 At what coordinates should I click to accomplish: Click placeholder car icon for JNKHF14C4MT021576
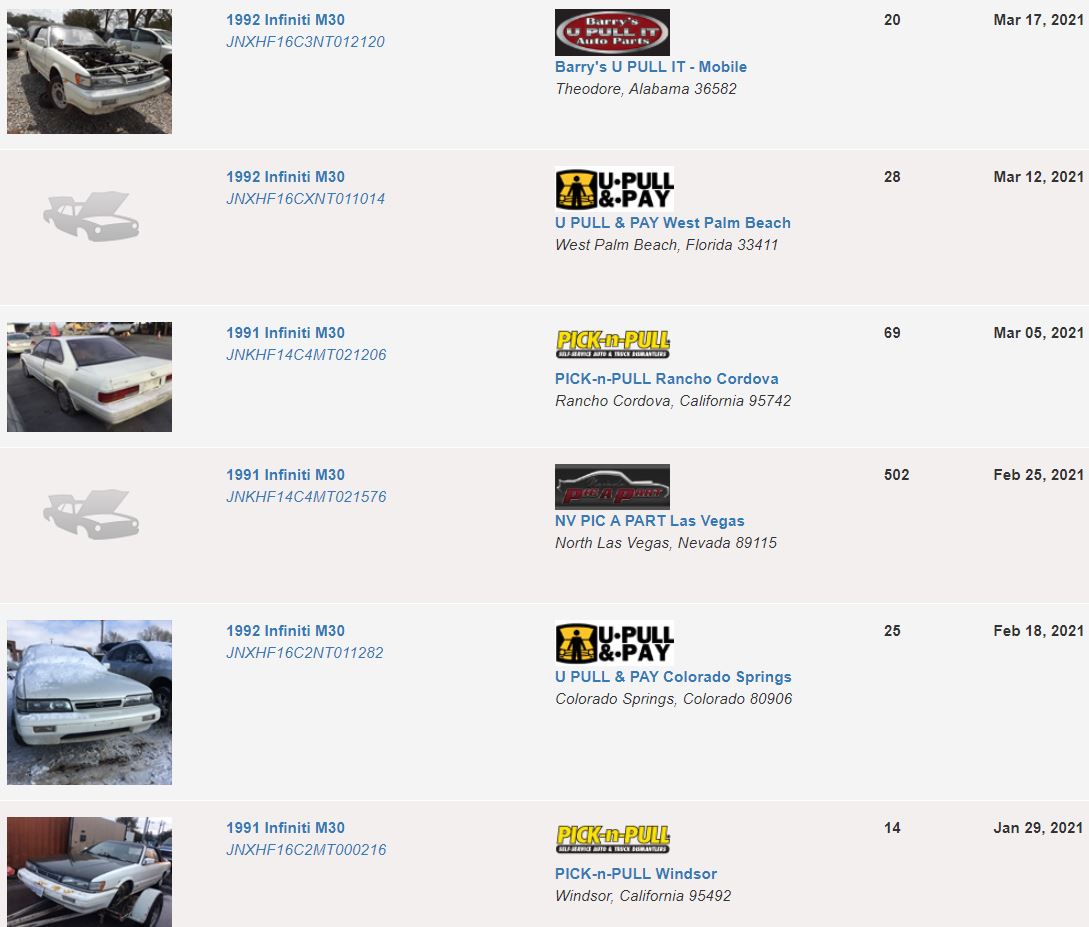(x=91, y=514)
